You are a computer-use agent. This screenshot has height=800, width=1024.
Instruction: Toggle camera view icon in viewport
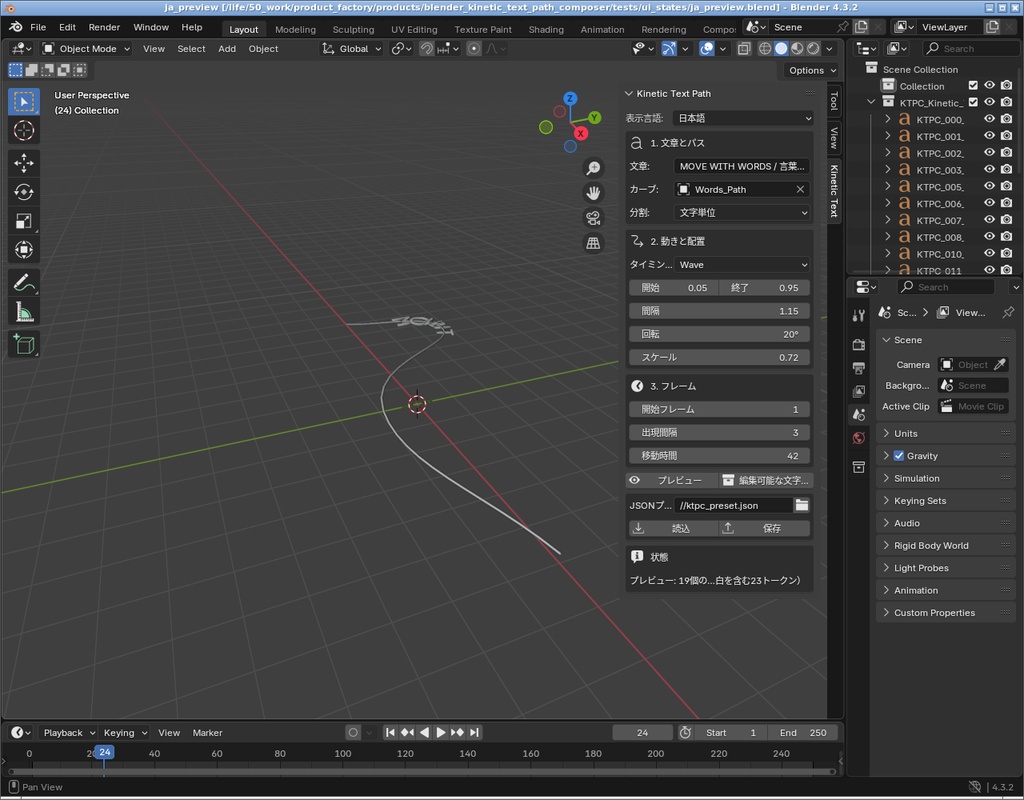[593, 218]
